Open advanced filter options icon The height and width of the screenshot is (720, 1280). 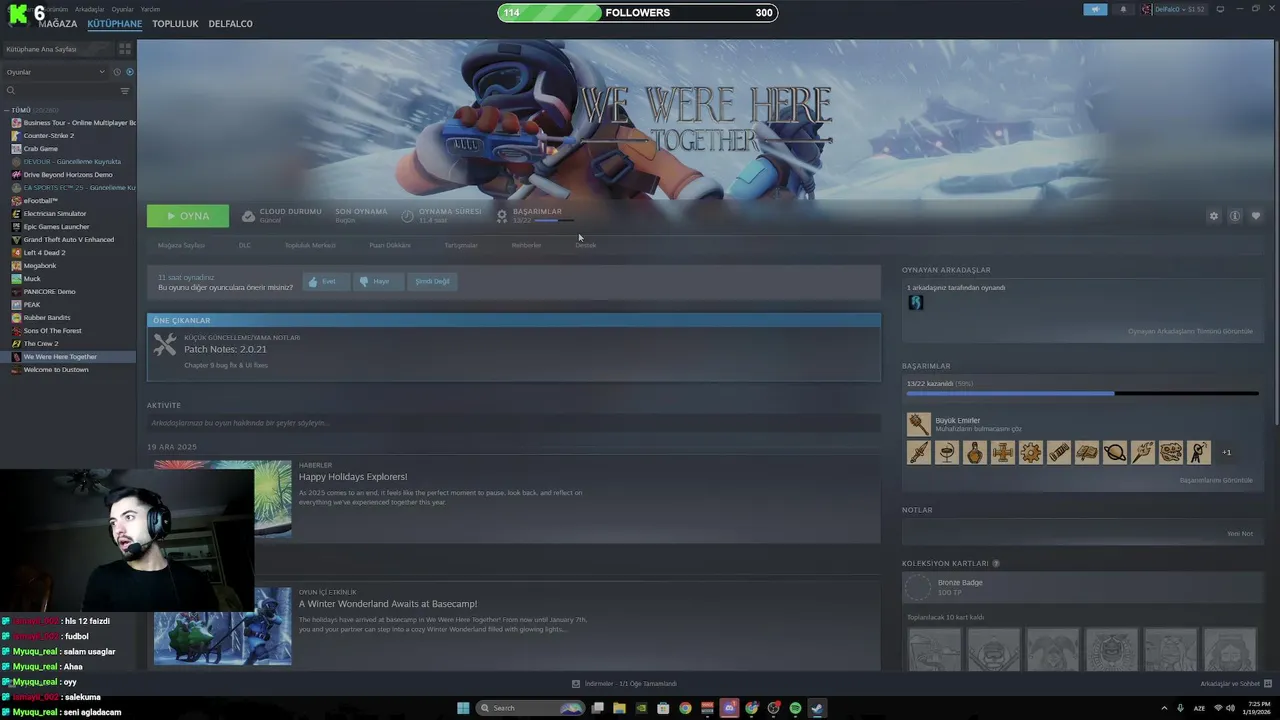(125, 91)
